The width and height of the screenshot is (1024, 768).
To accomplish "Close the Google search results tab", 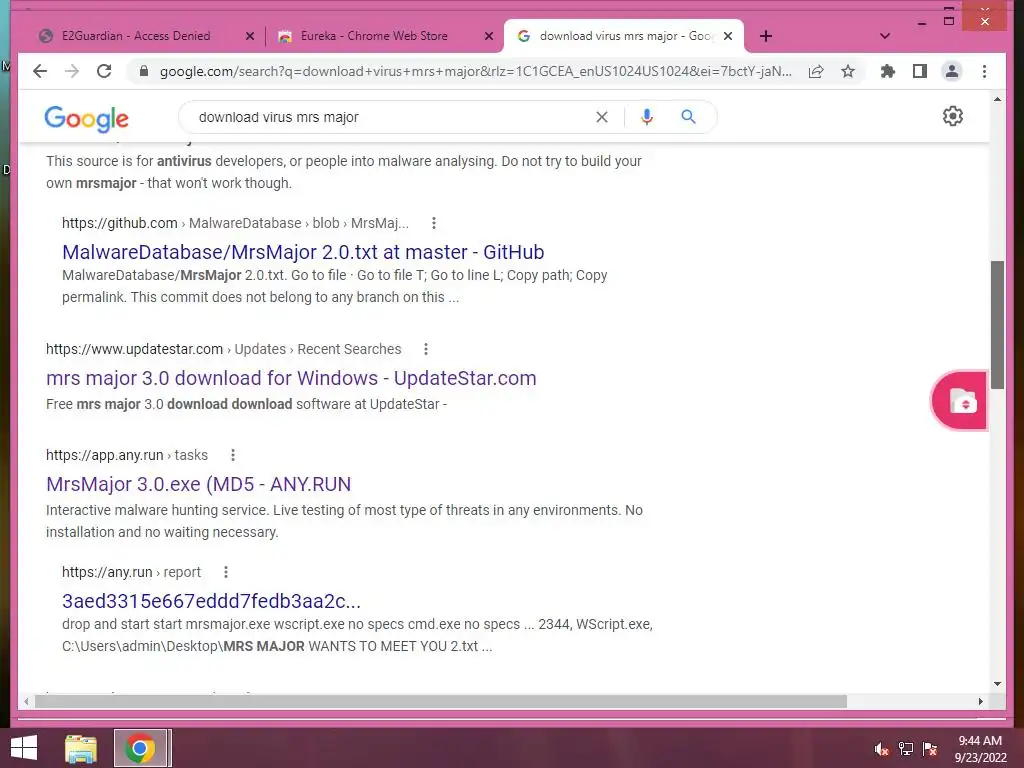I will (x=728, y=37).
